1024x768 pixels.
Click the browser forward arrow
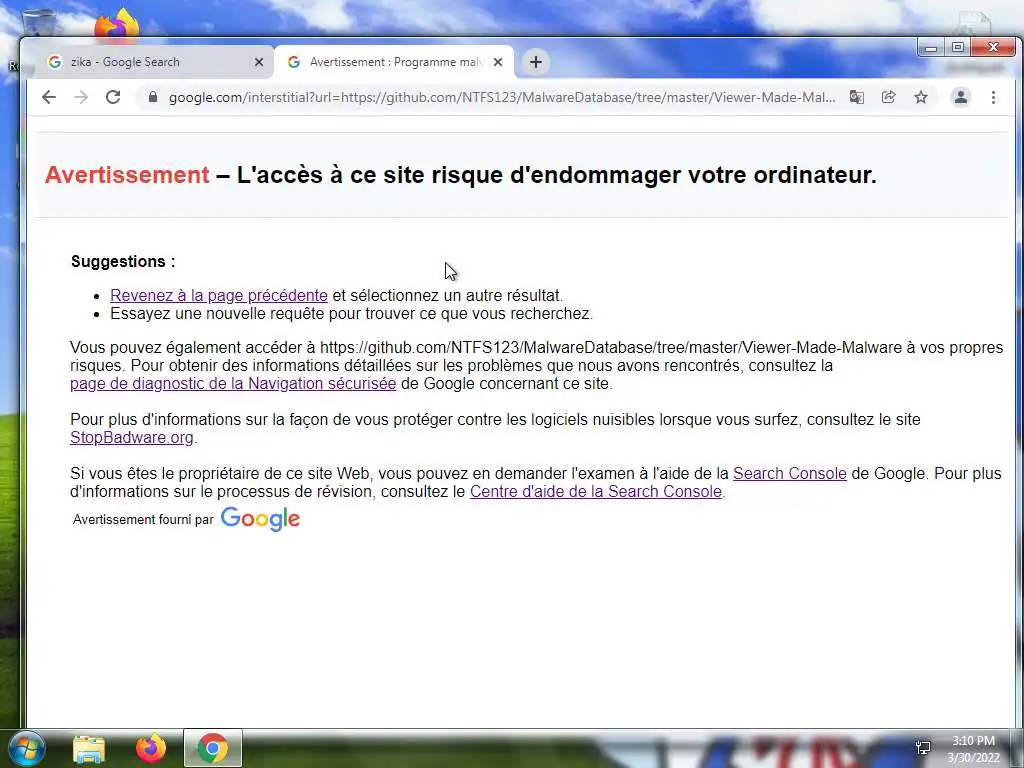(x=81, y=97)
